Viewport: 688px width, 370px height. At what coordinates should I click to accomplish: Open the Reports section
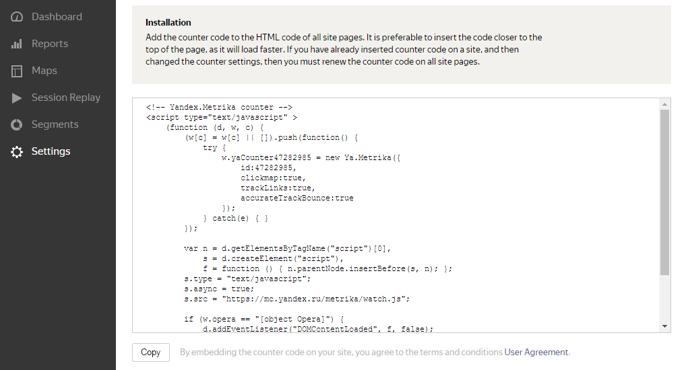tap(50, 43)
